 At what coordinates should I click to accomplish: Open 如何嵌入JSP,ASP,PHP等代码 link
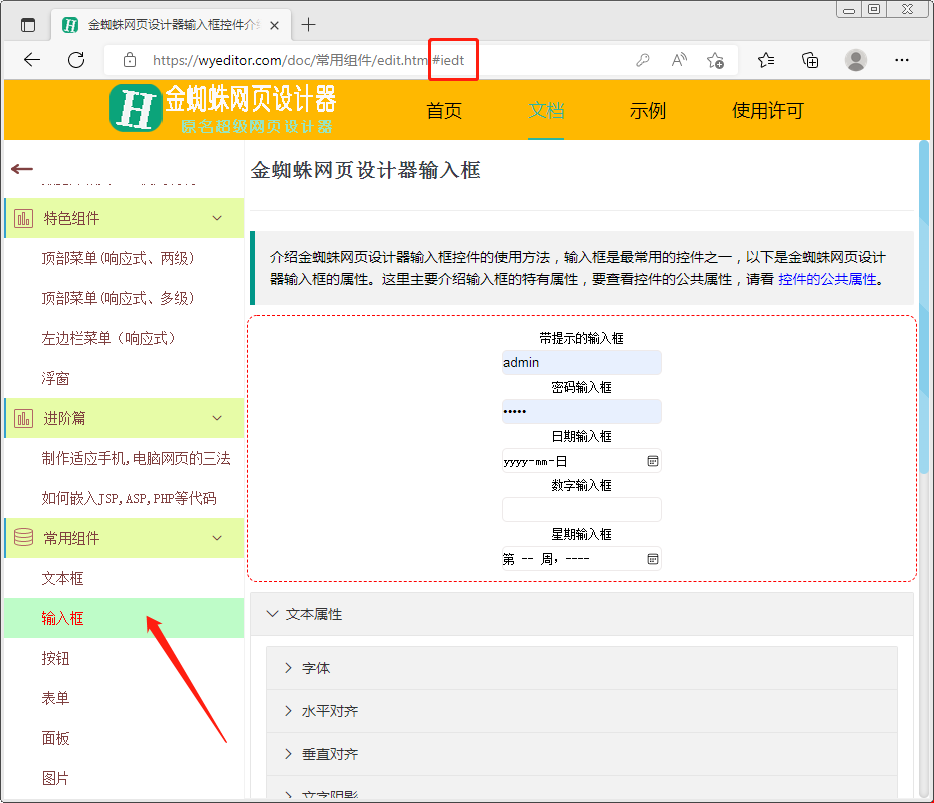tap(129, 498)
